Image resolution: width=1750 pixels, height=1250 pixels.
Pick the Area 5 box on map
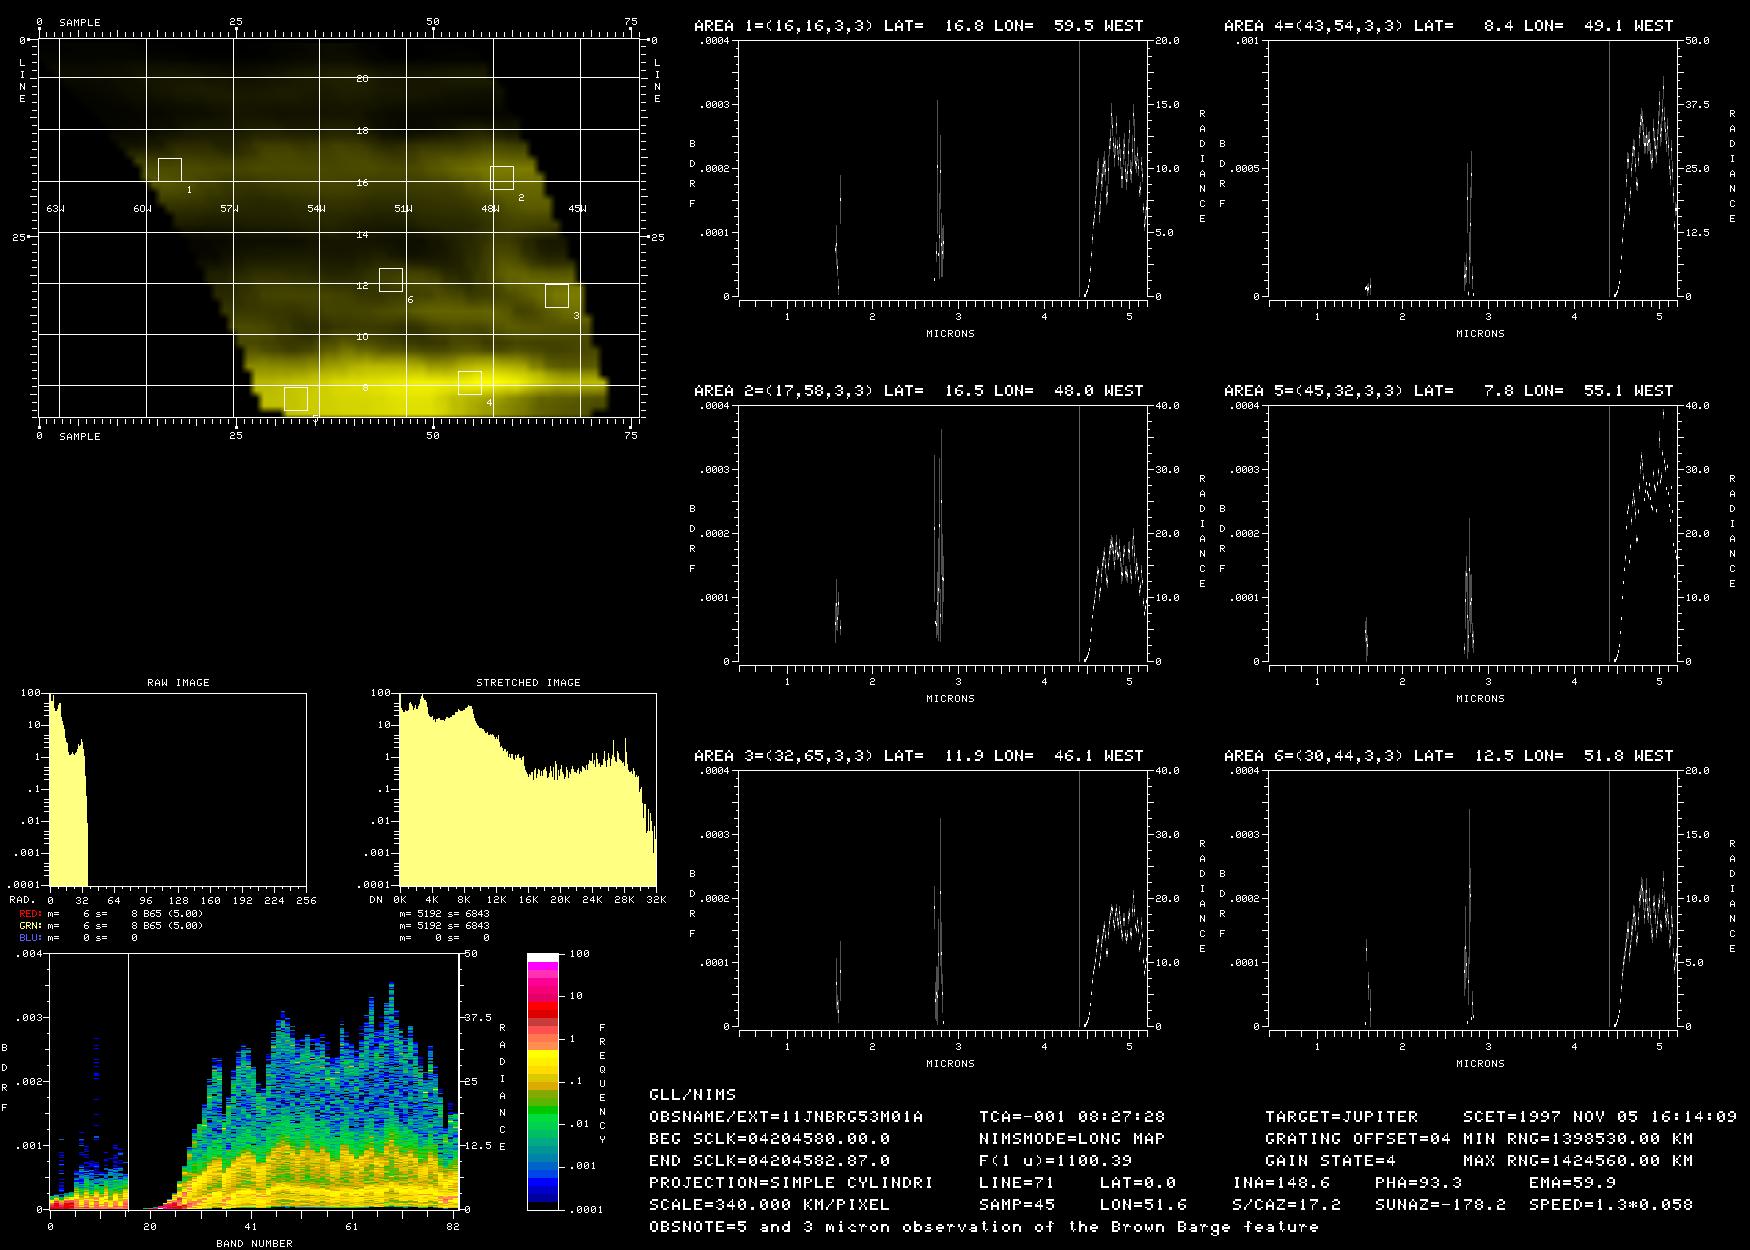(296, 399)
